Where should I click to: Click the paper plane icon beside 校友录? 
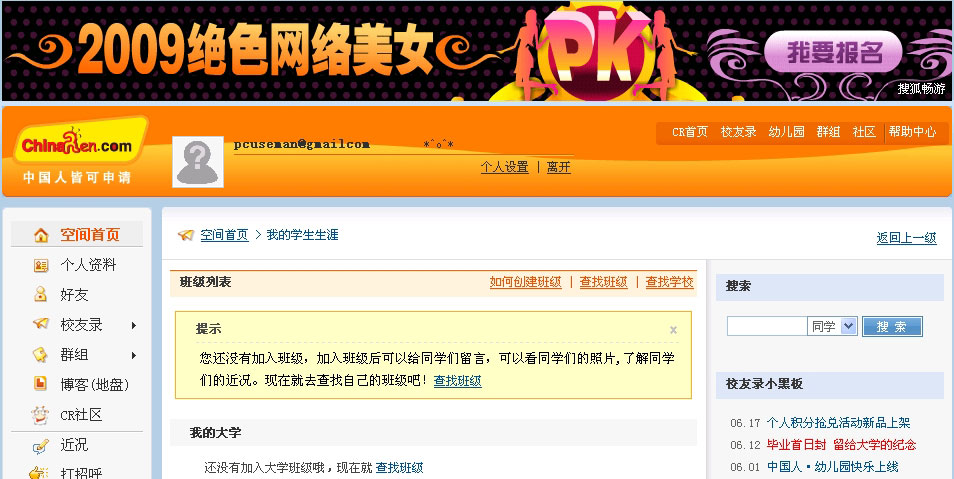tap(41, 324)
